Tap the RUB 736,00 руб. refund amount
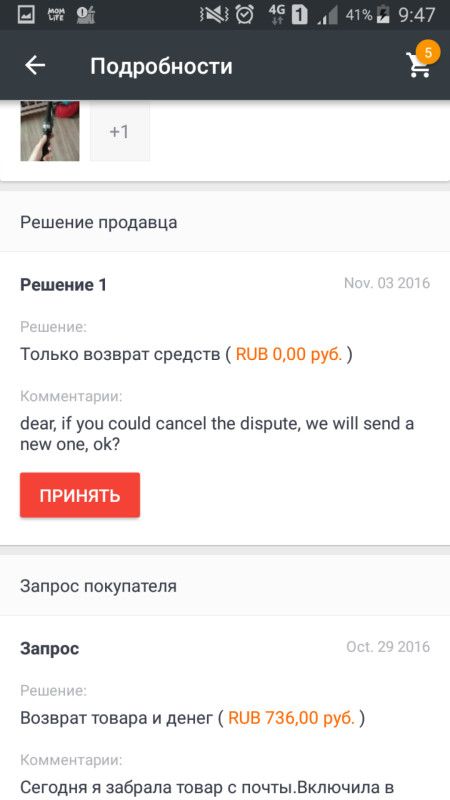The width and height of the screenshot is (450, 800). pyautogui.click(x=291, y=718)
